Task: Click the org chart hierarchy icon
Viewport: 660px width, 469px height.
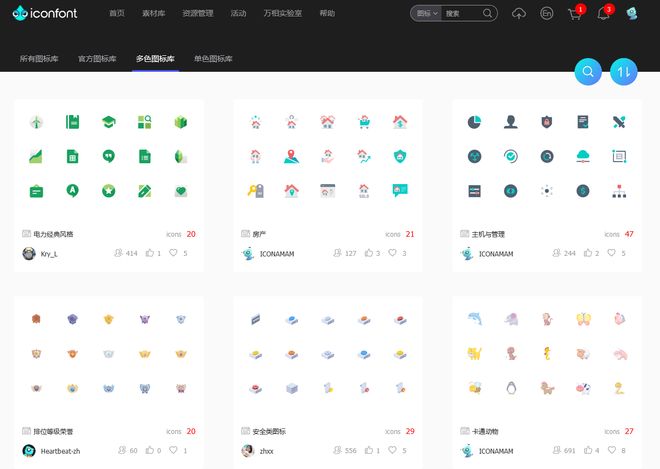Action: click(x=619, y=191)
